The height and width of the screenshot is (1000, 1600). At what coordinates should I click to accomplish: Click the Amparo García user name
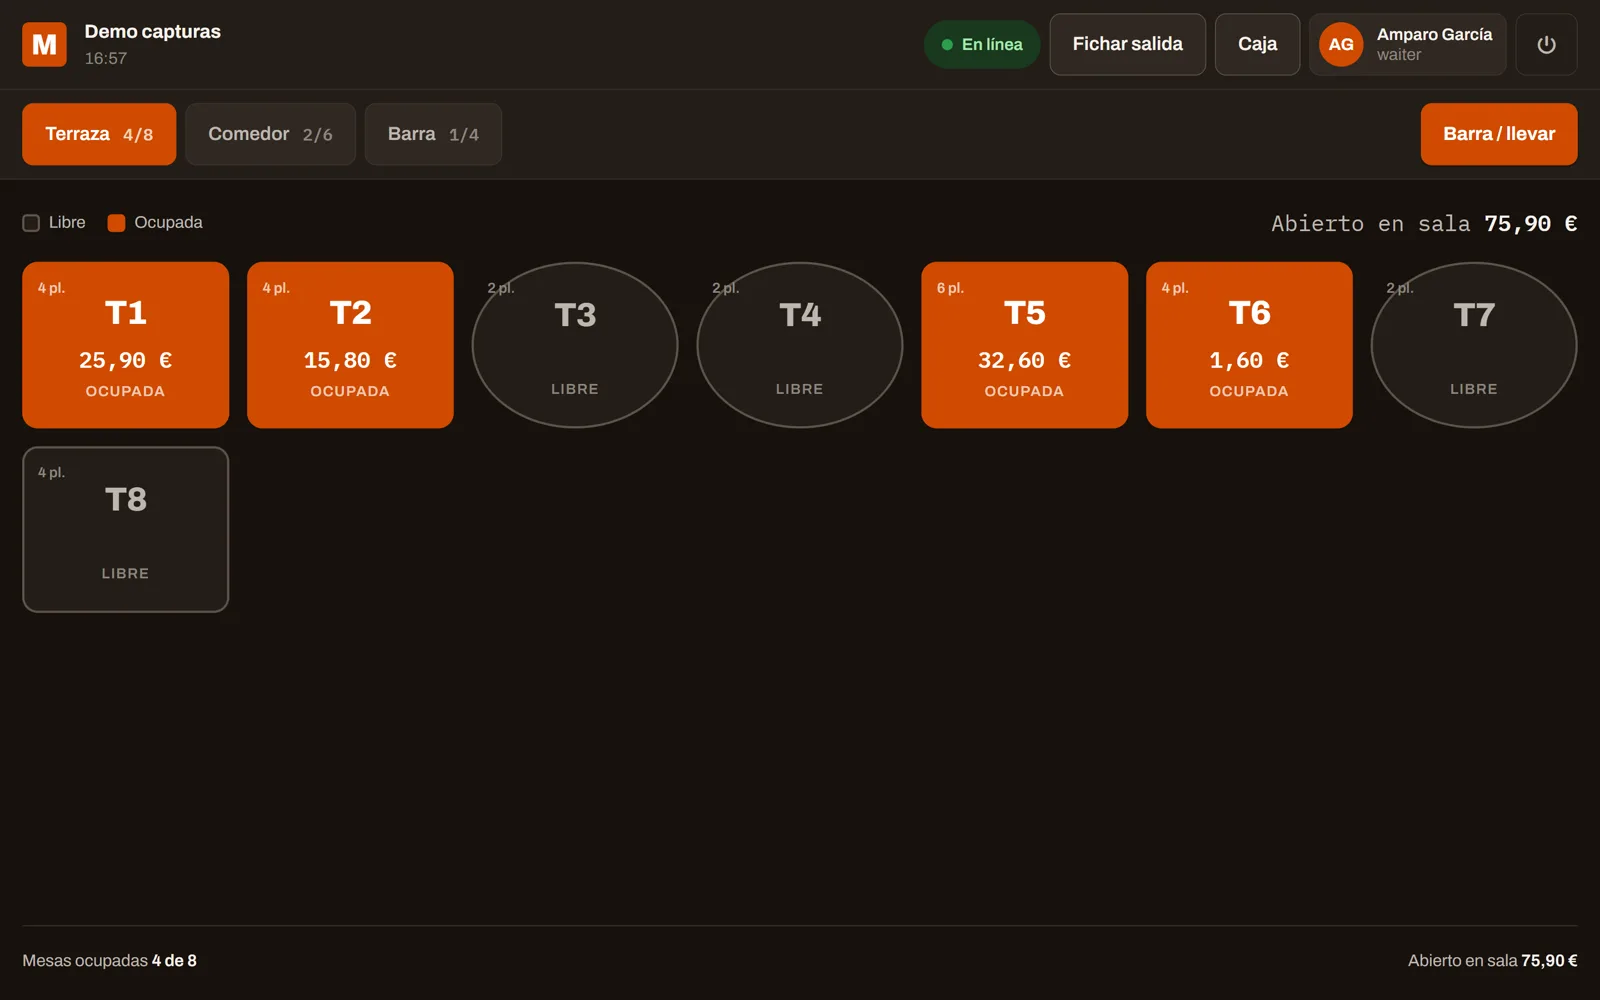coord(1434,34)
